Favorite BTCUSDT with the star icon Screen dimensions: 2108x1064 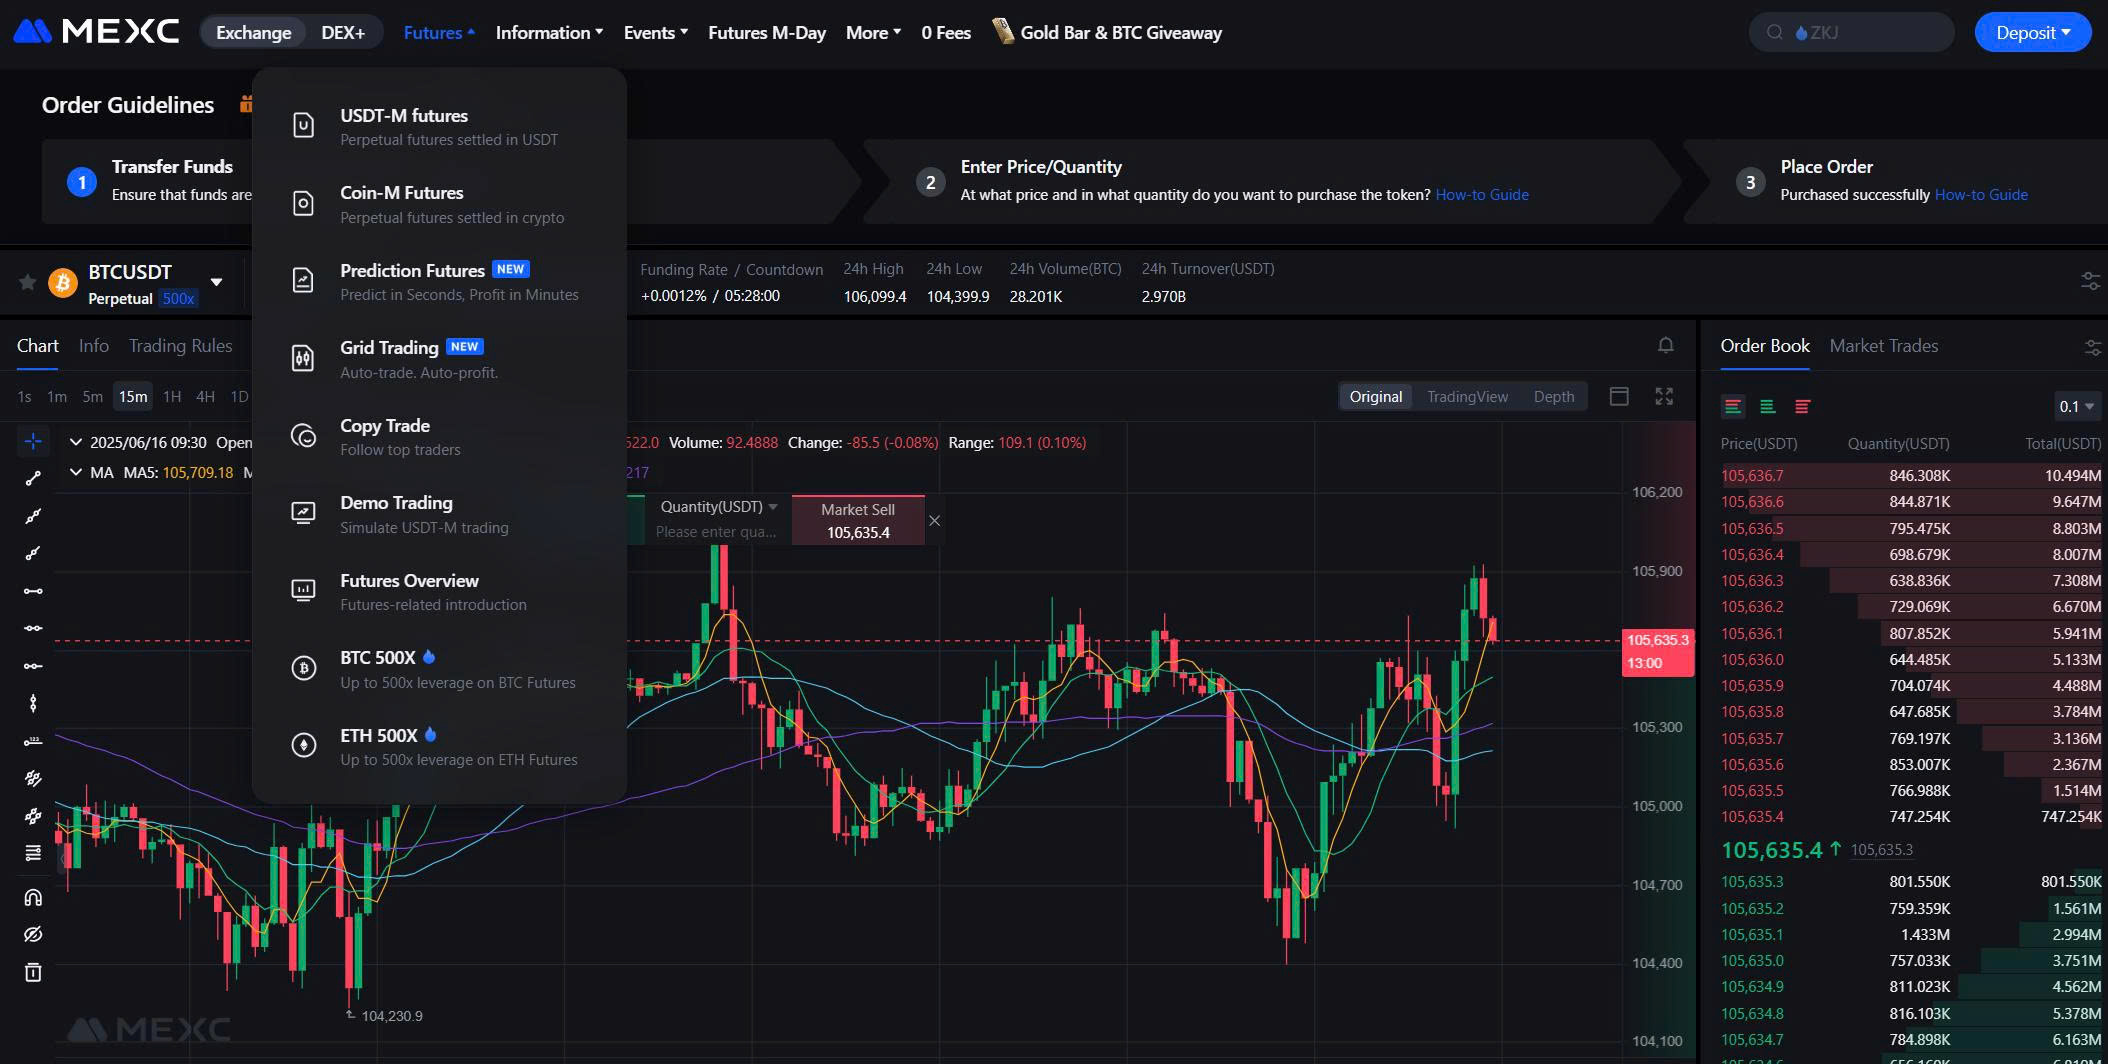(x=27, y=283)
